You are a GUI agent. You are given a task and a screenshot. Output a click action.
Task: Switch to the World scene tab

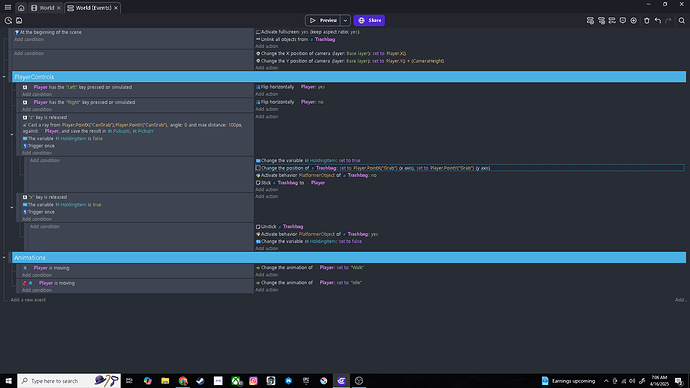click(x=45, y=8)
